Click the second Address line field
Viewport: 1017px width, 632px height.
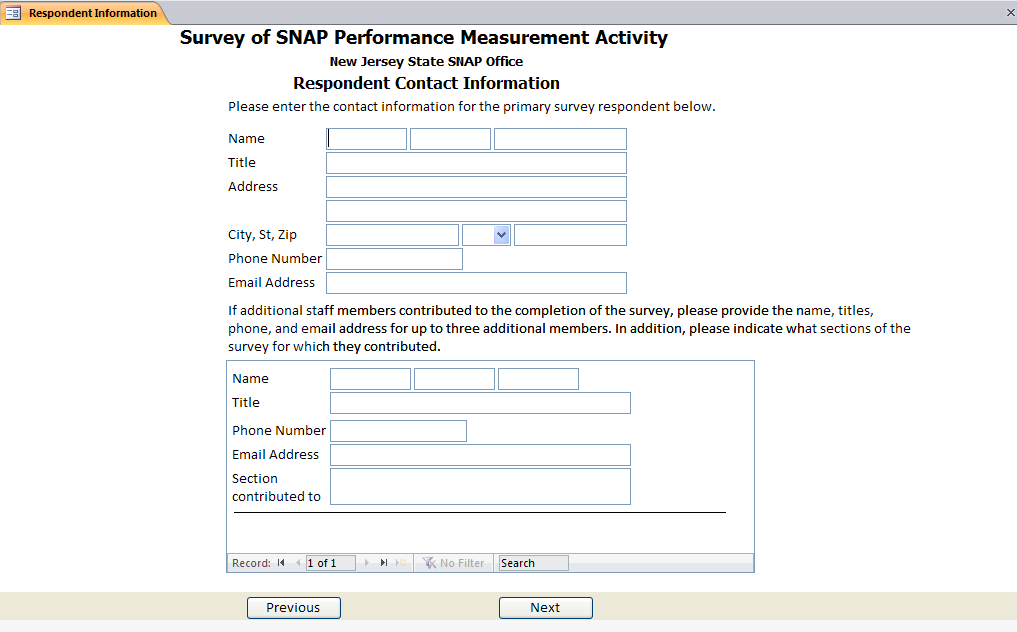tap(476, 211)
